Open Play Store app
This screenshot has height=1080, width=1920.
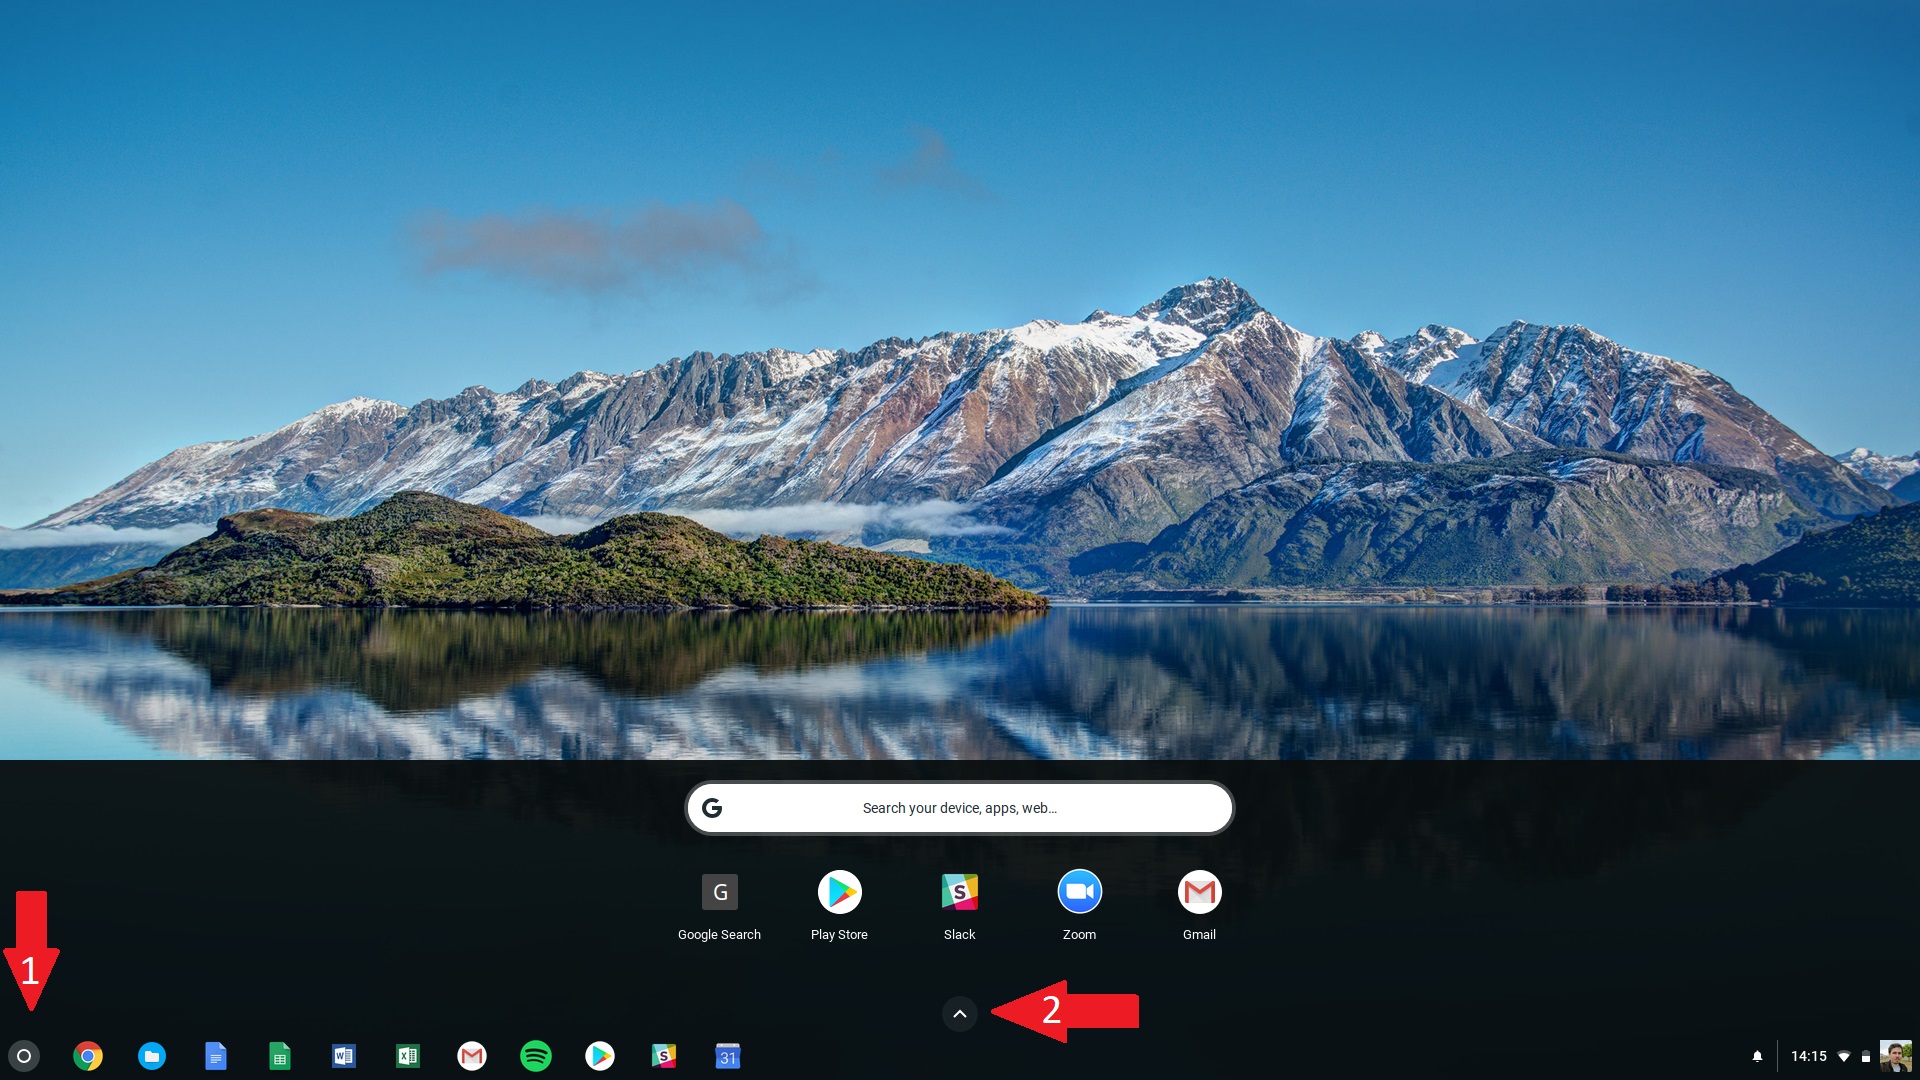[839, 891]
